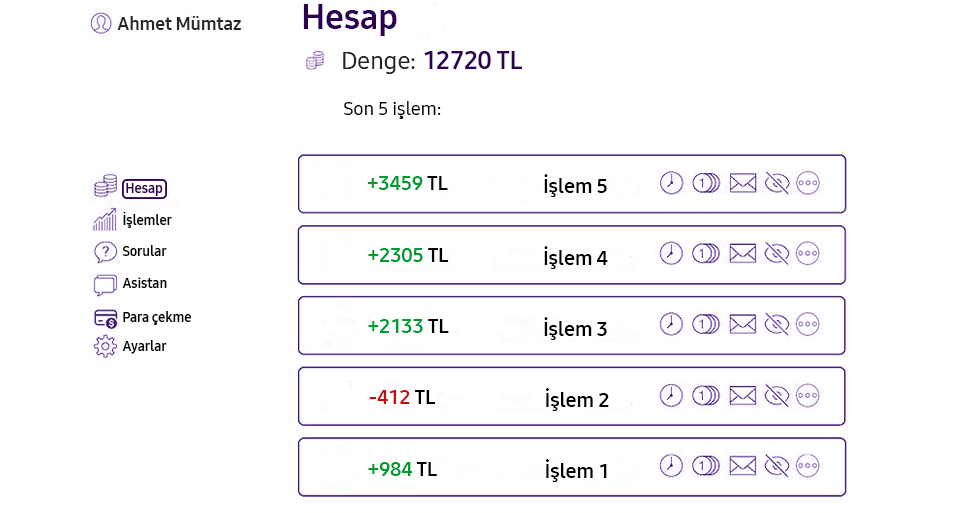
Task: Select the +2305 TL İşlem 4 row
Action: tap(572, 255)
